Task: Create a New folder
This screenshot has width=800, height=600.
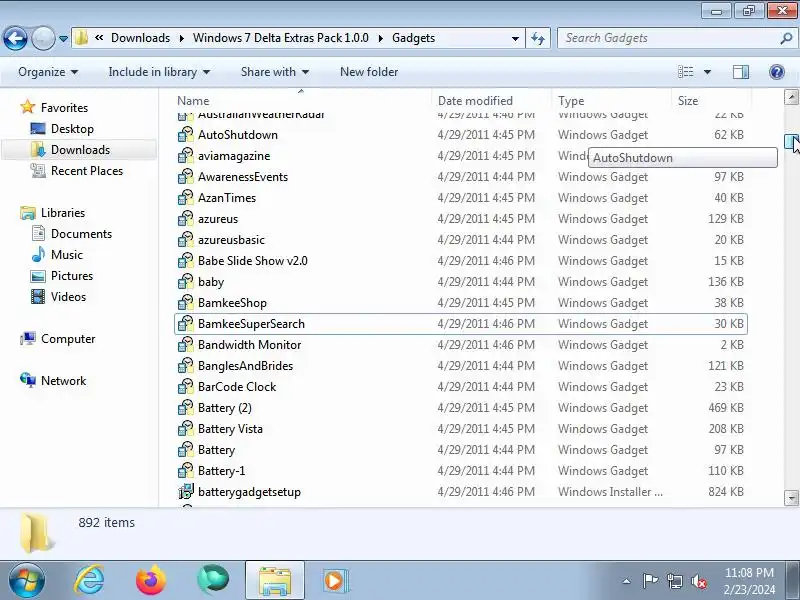Action: (x=369, y=72)
